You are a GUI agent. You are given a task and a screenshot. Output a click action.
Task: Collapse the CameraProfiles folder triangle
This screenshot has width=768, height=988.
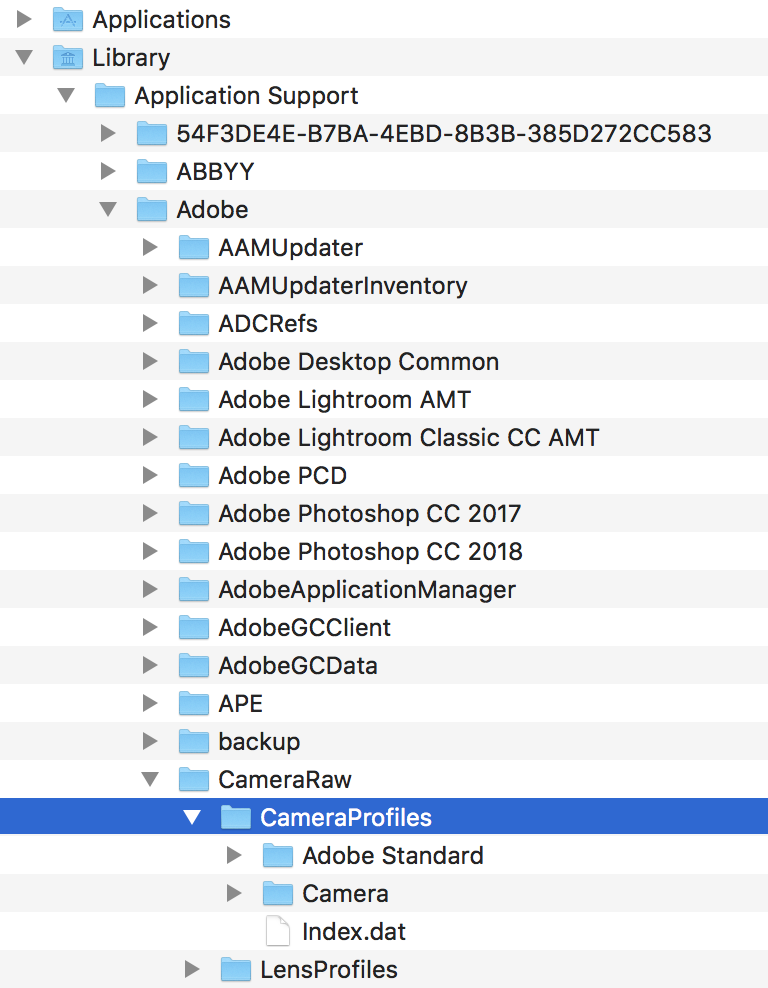192,818
